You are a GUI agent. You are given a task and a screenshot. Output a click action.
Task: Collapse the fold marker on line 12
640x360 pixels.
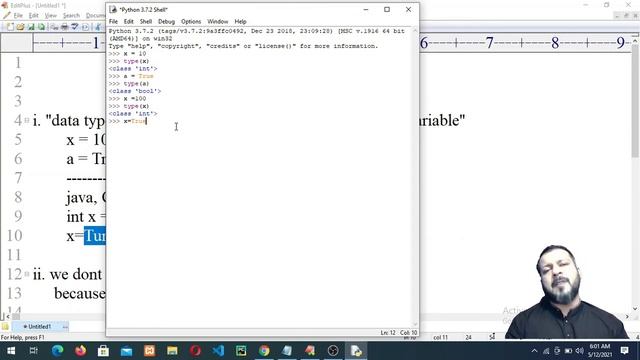tap(27, 274)
